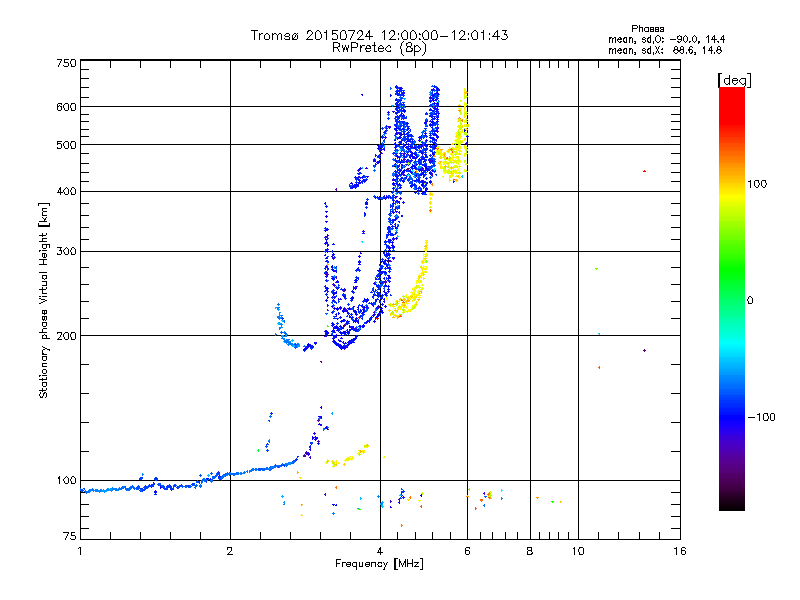Click the yellow X-mode trace near 110 km

(x=347, y=456)
